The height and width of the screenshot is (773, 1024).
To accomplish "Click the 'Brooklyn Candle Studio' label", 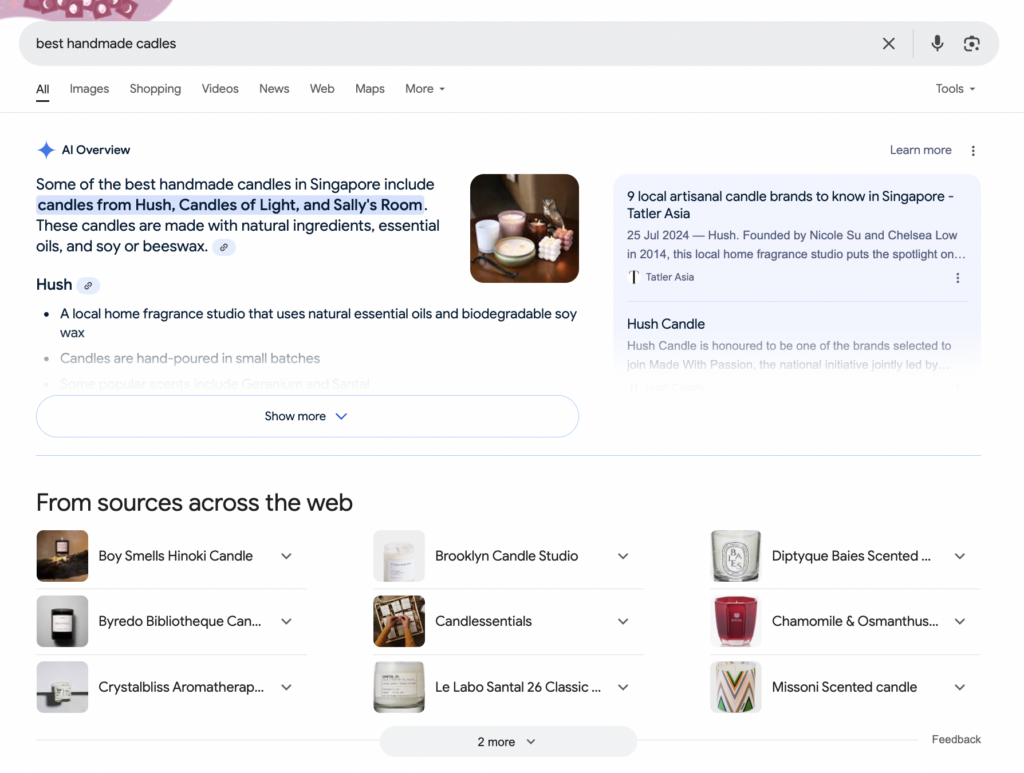I will pos(506,556).
